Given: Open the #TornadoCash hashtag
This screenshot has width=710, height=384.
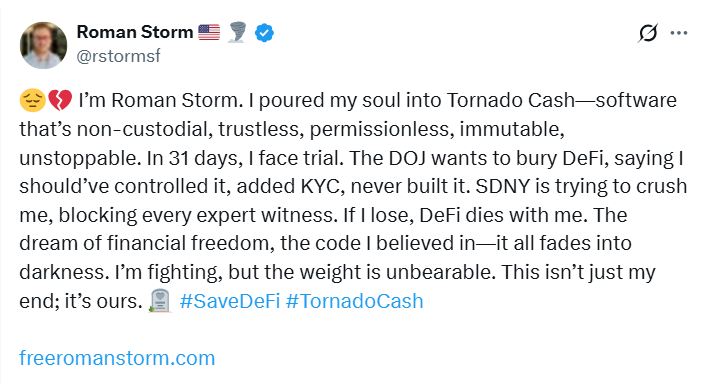Looking at the screenshot, I should coord(355,301).
